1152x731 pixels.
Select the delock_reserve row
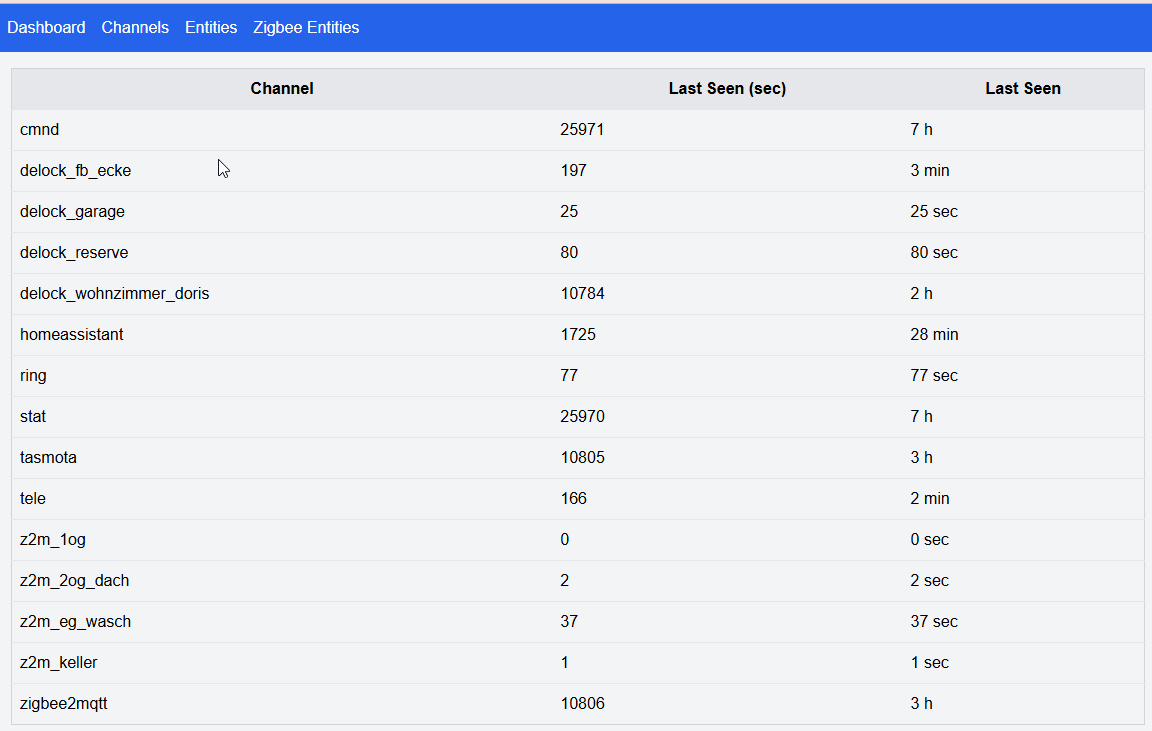click(x=74, y=253)
